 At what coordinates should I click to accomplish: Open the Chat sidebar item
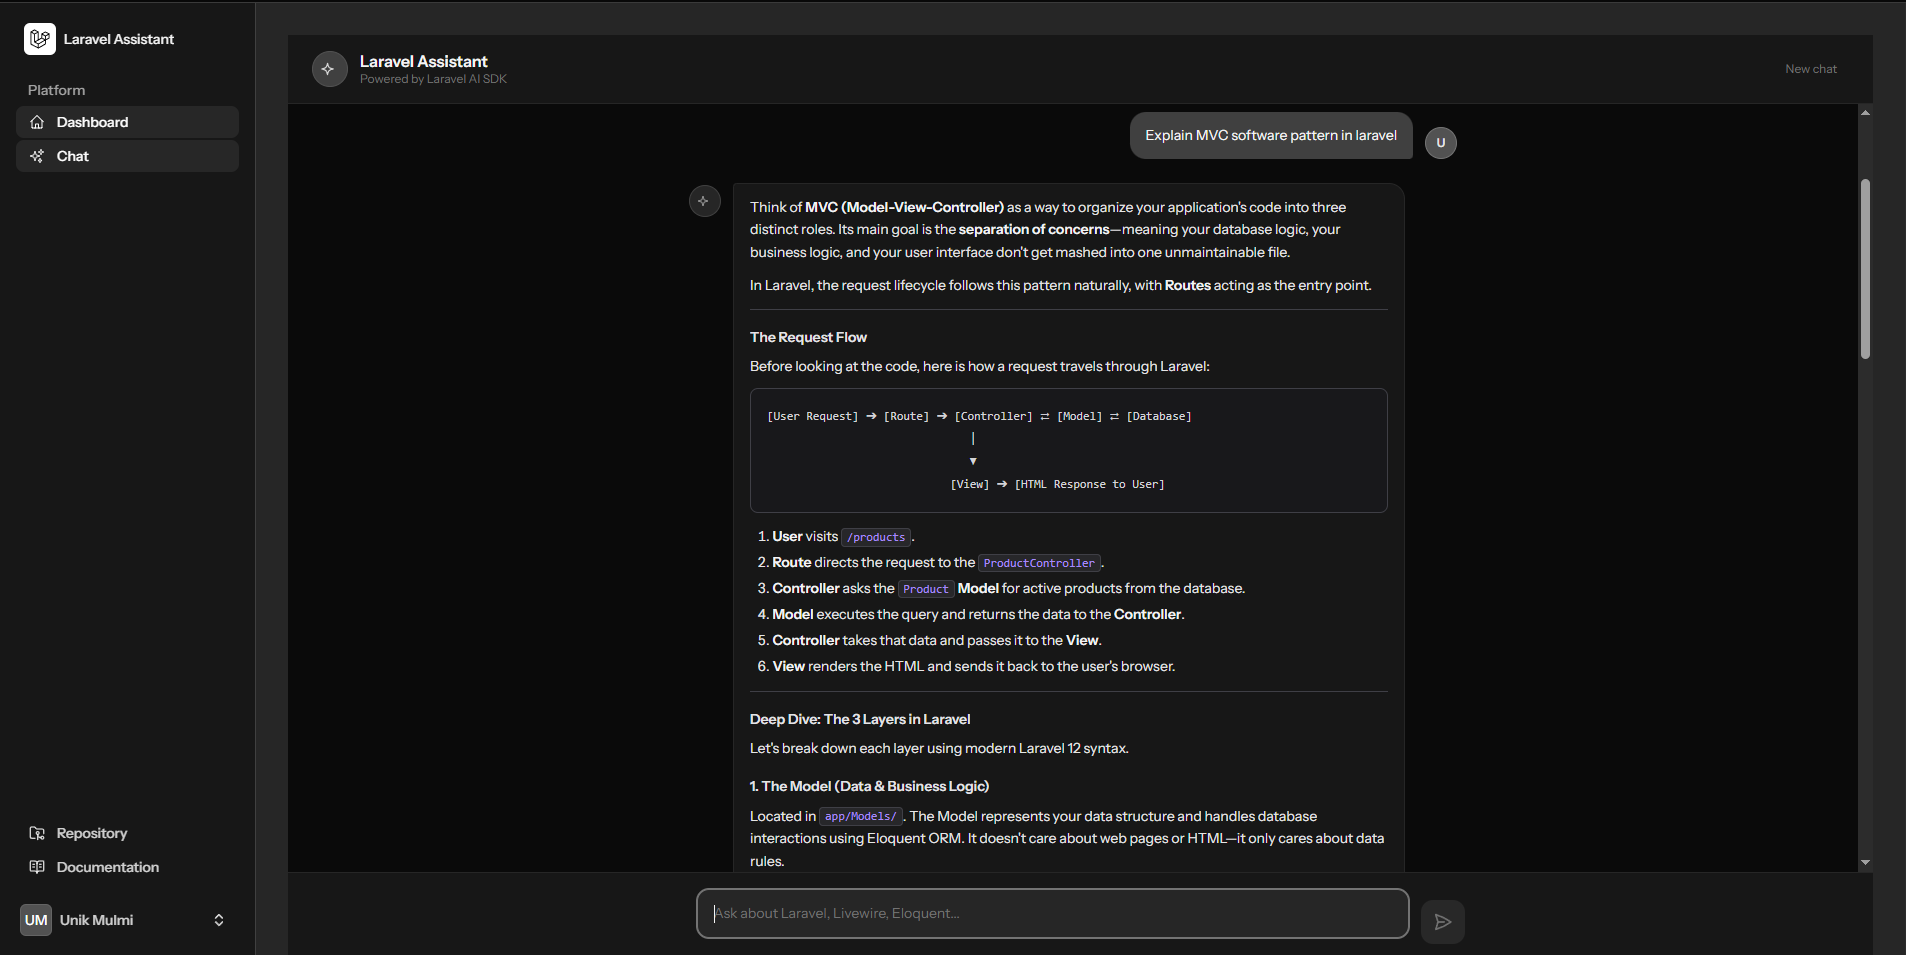pyautogui.click(x=127, y=156)
